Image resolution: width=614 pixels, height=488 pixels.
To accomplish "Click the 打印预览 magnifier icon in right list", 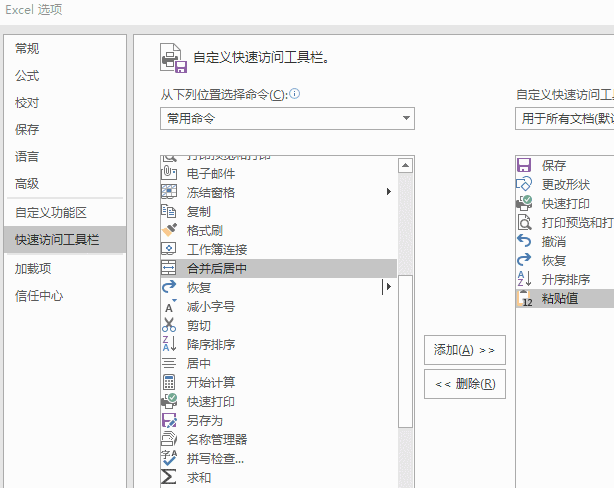I will 524,222.
